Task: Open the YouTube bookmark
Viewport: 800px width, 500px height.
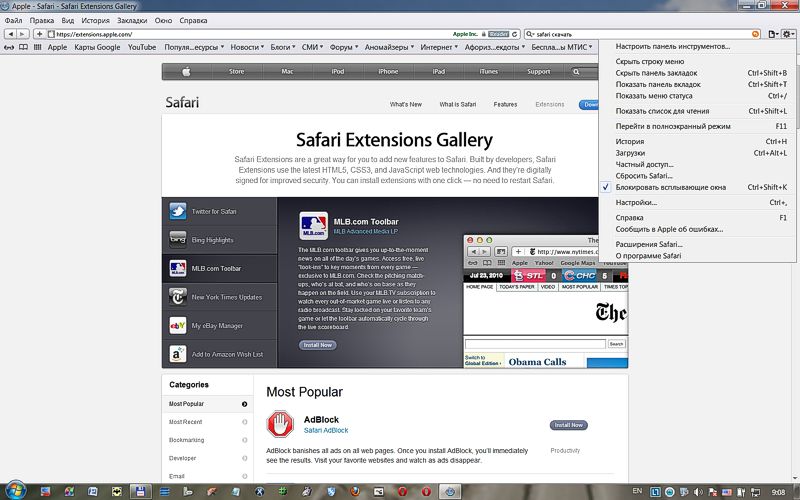Action: (x=142, y=47)
